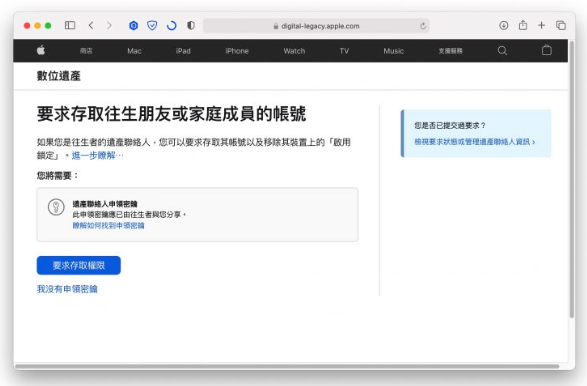Click the 我沒有申領密鑰 link
The width and height of the screenshot is (587, 386).
[x=67, y=289]
